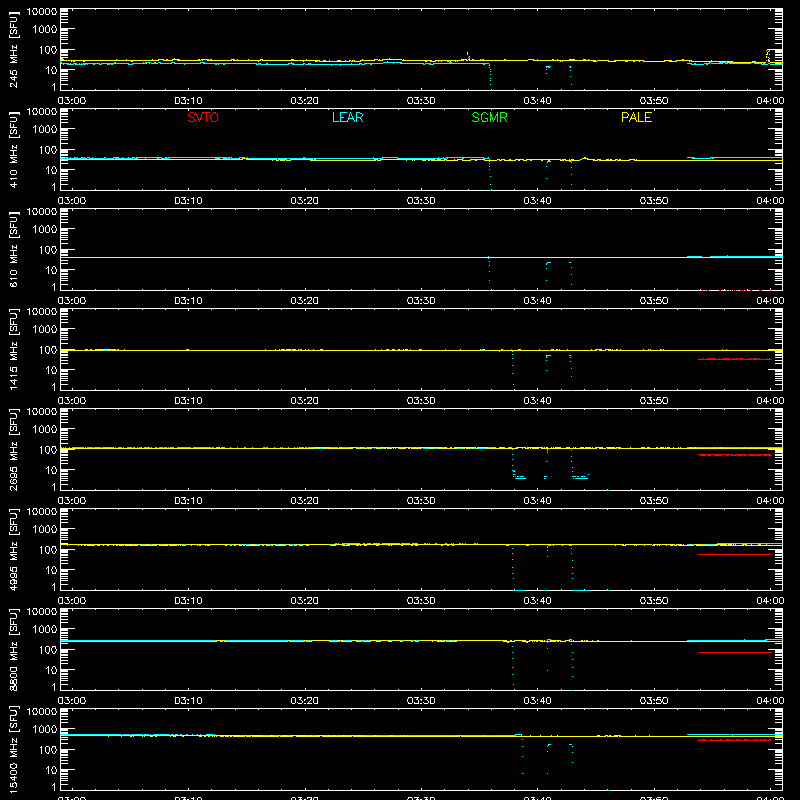Click the 410 MHz [SFU] axis label
This screenshot has height=800, width=800.
coord(13,150)
